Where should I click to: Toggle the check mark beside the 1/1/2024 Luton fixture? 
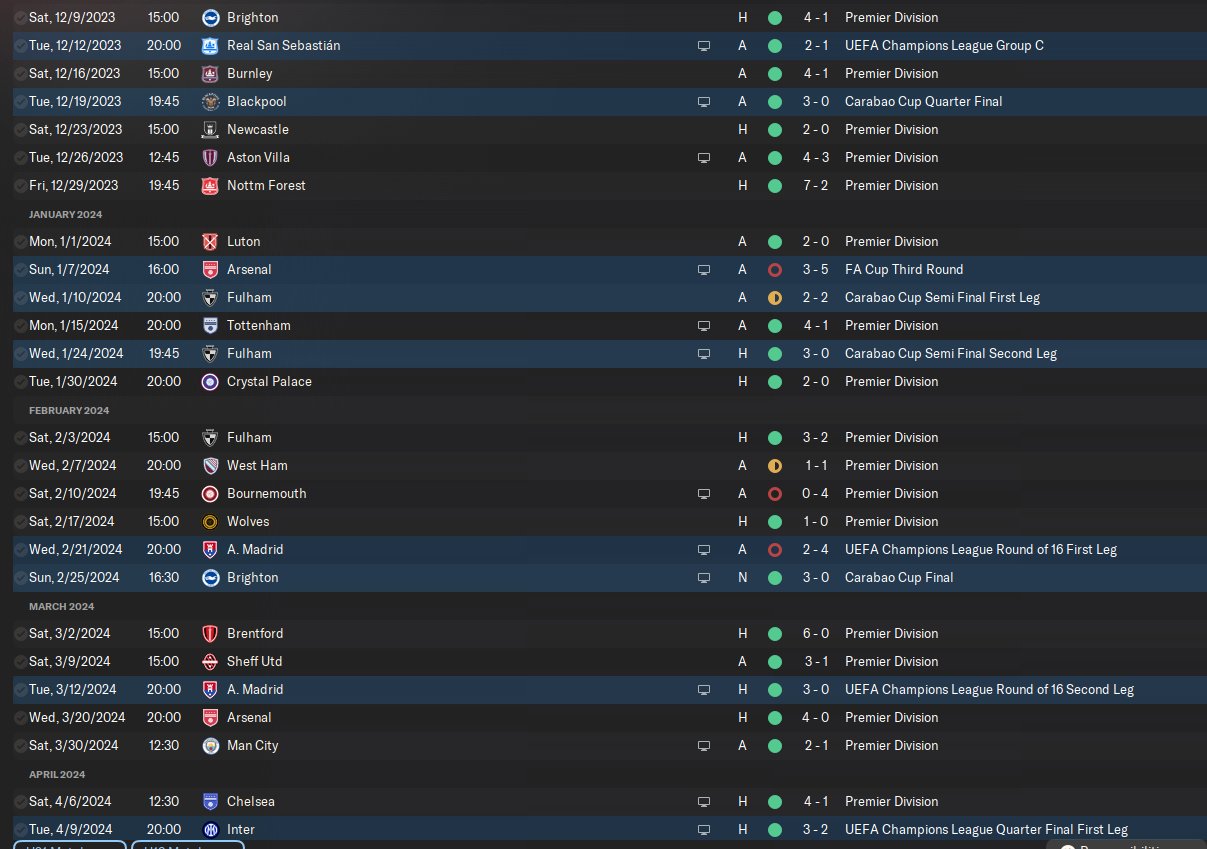tap(20, 241)
